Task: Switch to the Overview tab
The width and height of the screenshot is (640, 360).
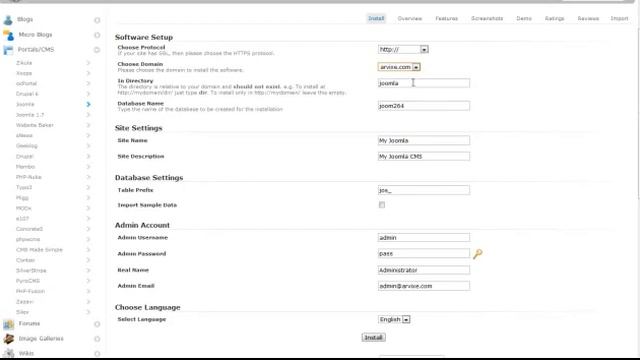Action: [x=410, y=18]
